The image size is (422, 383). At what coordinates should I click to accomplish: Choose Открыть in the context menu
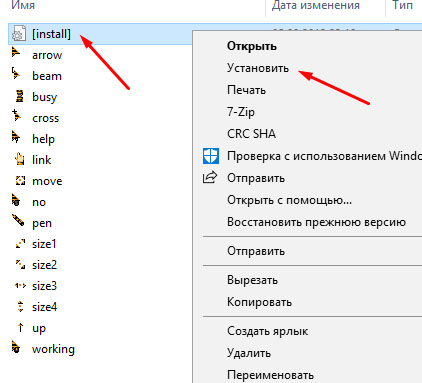click(x=252, y=46)
